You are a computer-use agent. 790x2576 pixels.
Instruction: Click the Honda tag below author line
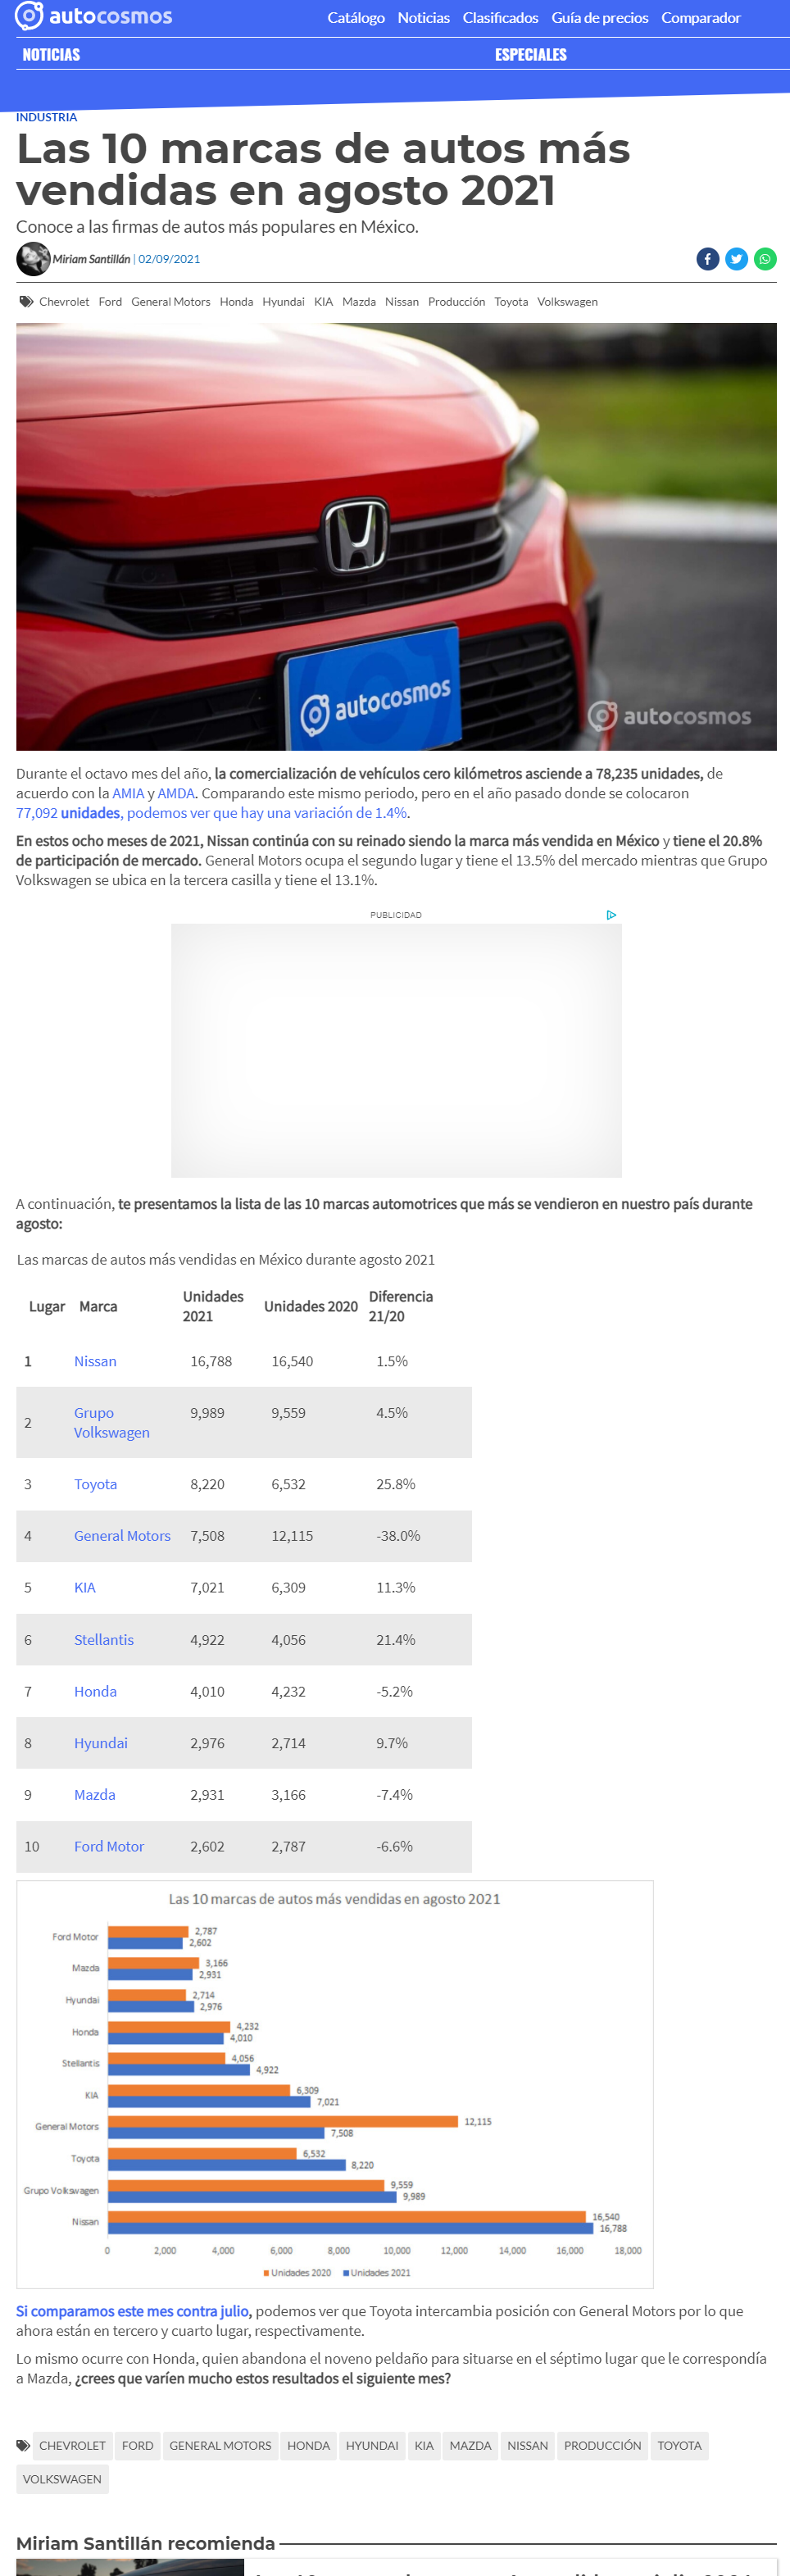coord(236,302)
